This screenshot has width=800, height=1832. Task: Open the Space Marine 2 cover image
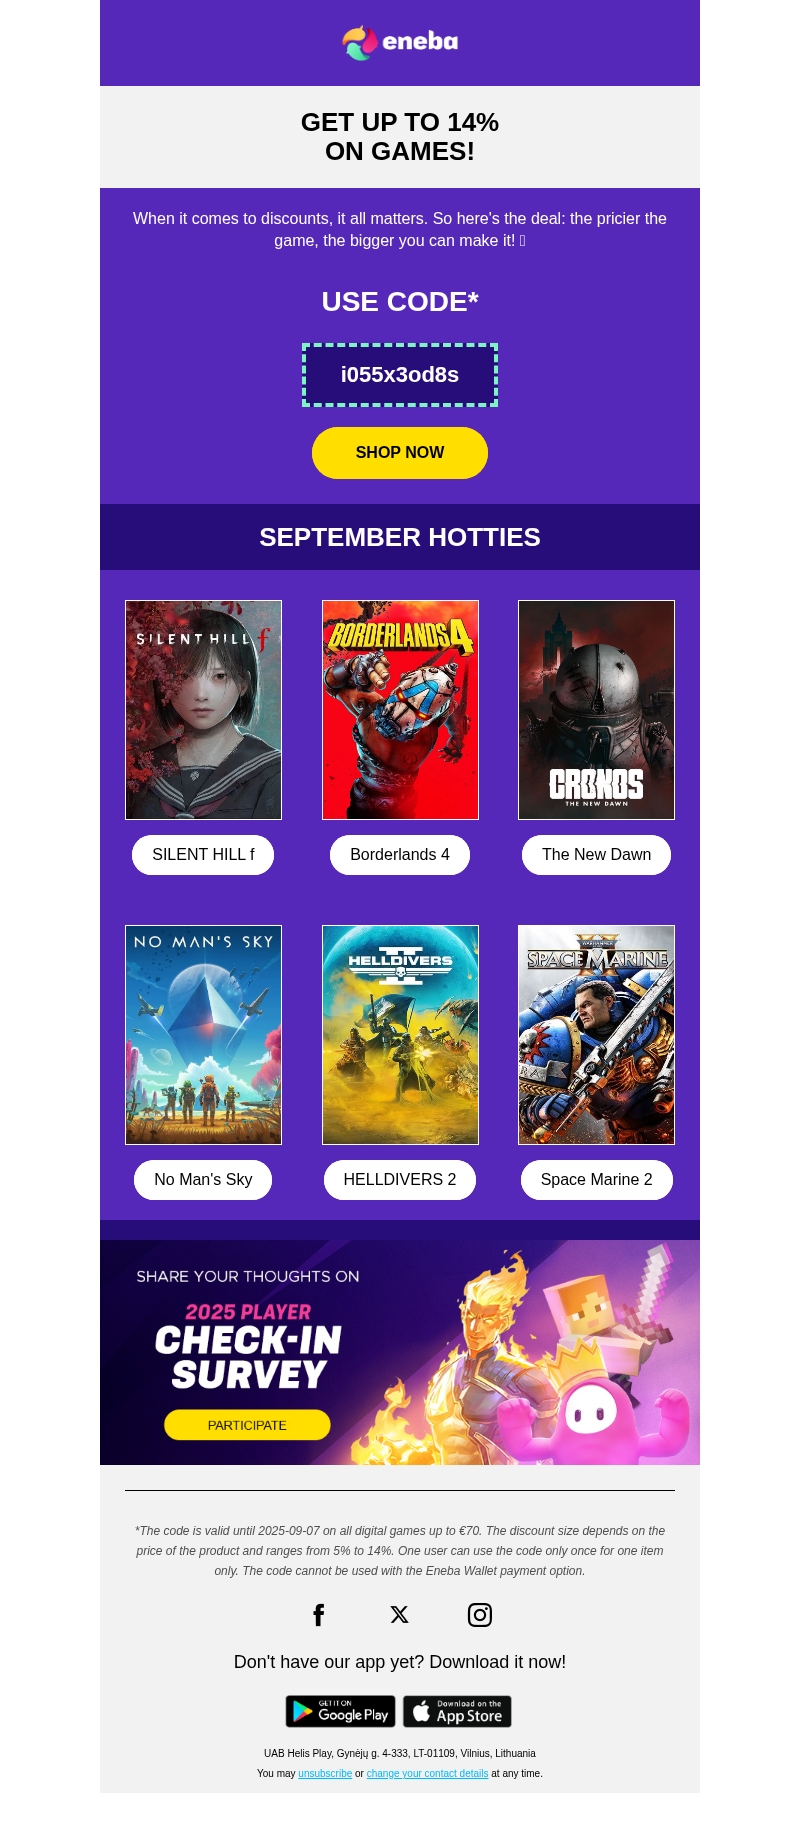596,1035
